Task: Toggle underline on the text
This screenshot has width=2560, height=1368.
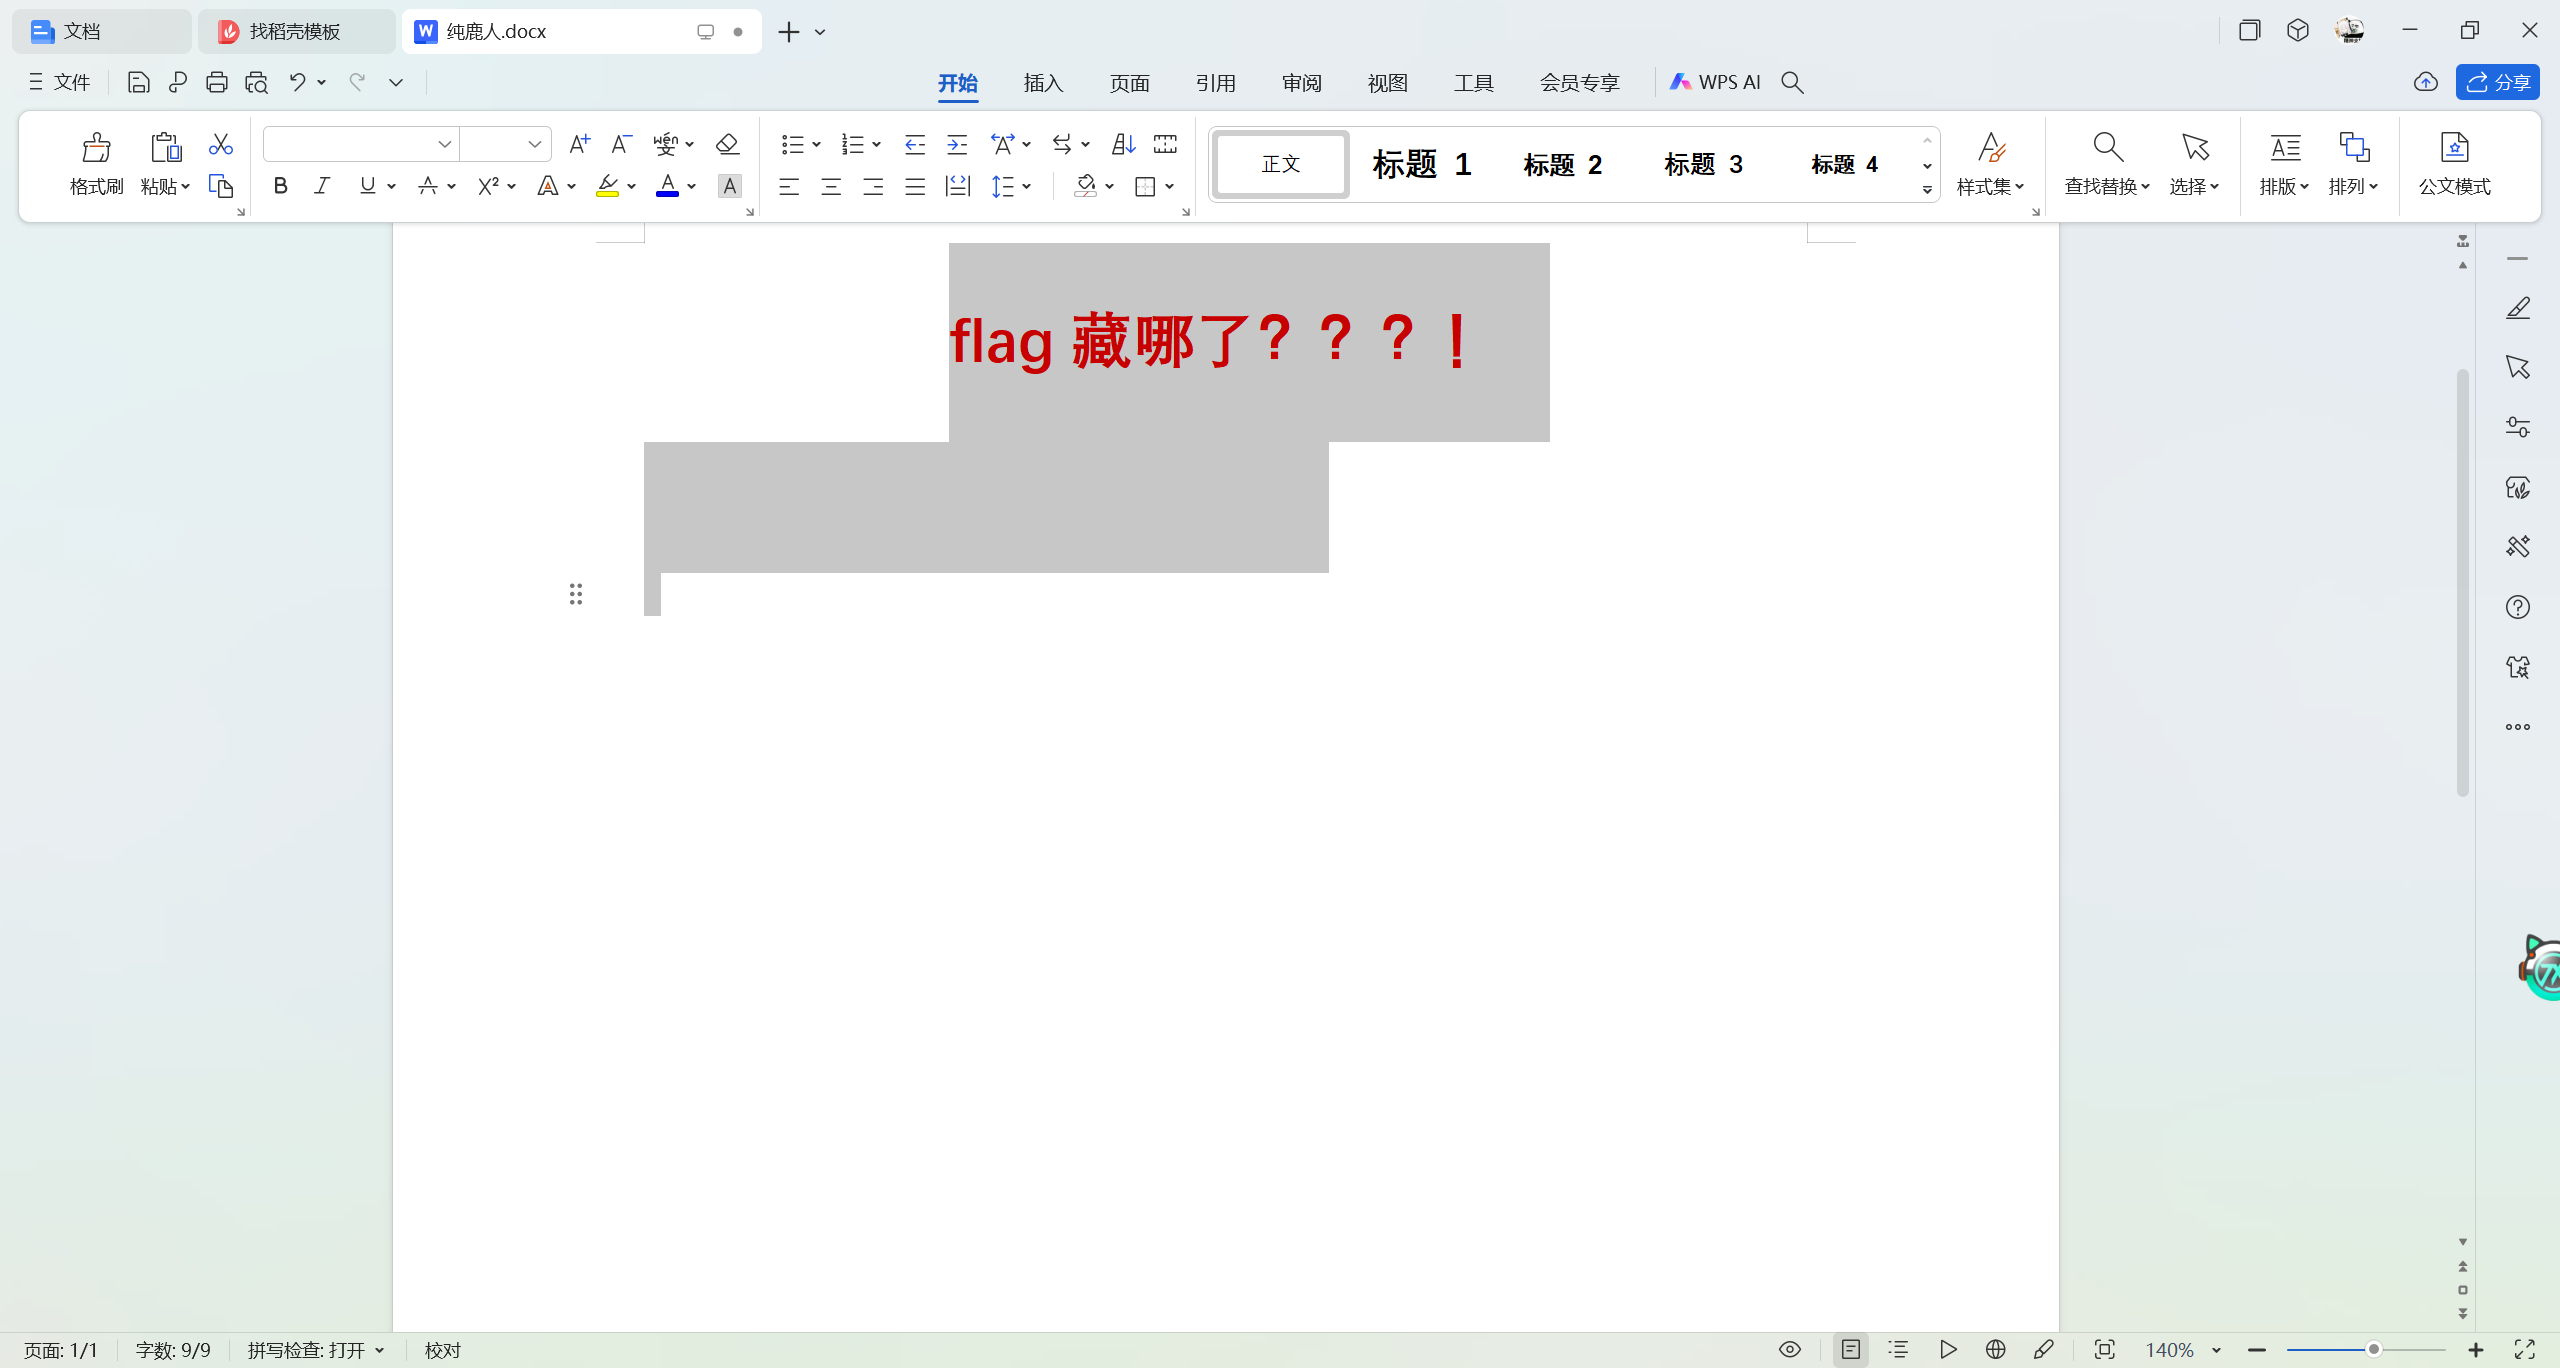Action: pyautogui.click(x=366, y=185)
